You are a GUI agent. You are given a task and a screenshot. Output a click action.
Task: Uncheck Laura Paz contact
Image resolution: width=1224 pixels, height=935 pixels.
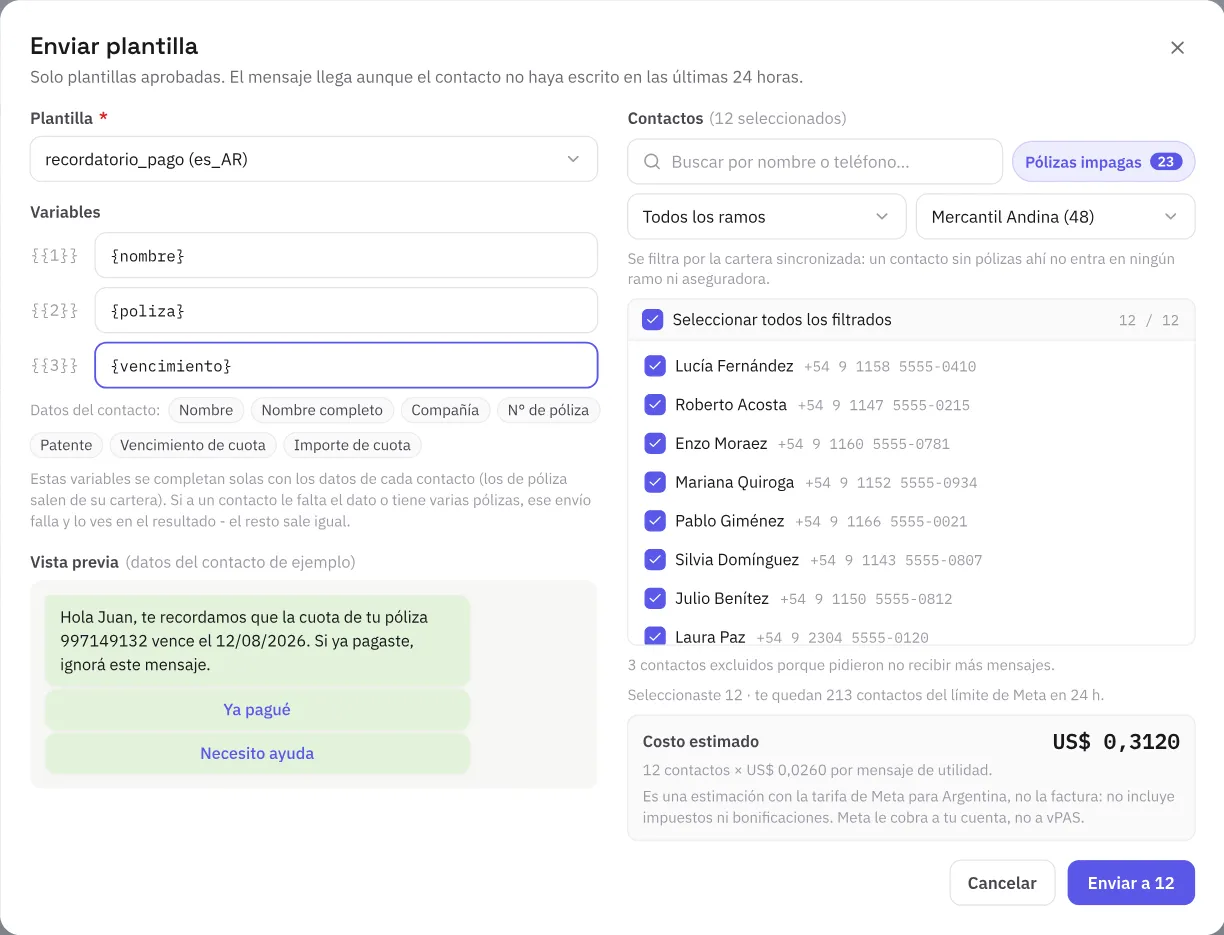(655, 636)
